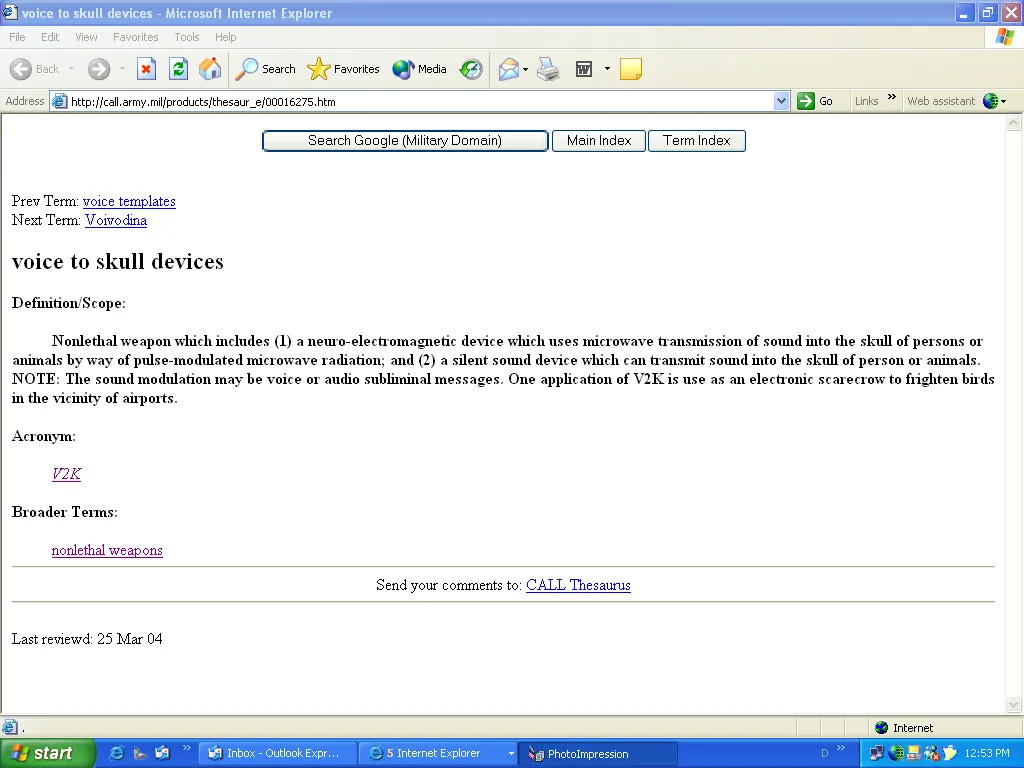Open the nonlethal weapons link
Image resolution: width=1024 pixels, height=768 pixels.
[x=107, y=551]
